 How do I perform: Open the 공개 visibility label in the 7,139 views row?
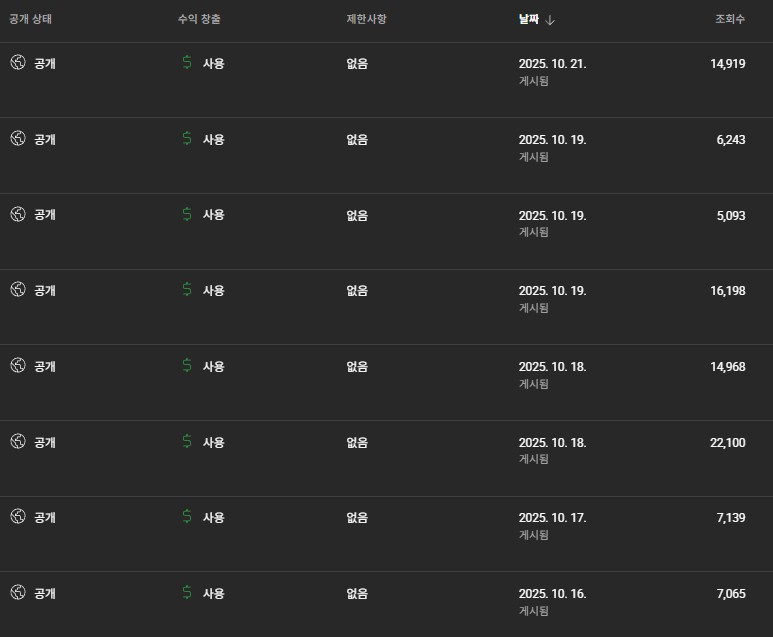[45, 517]
